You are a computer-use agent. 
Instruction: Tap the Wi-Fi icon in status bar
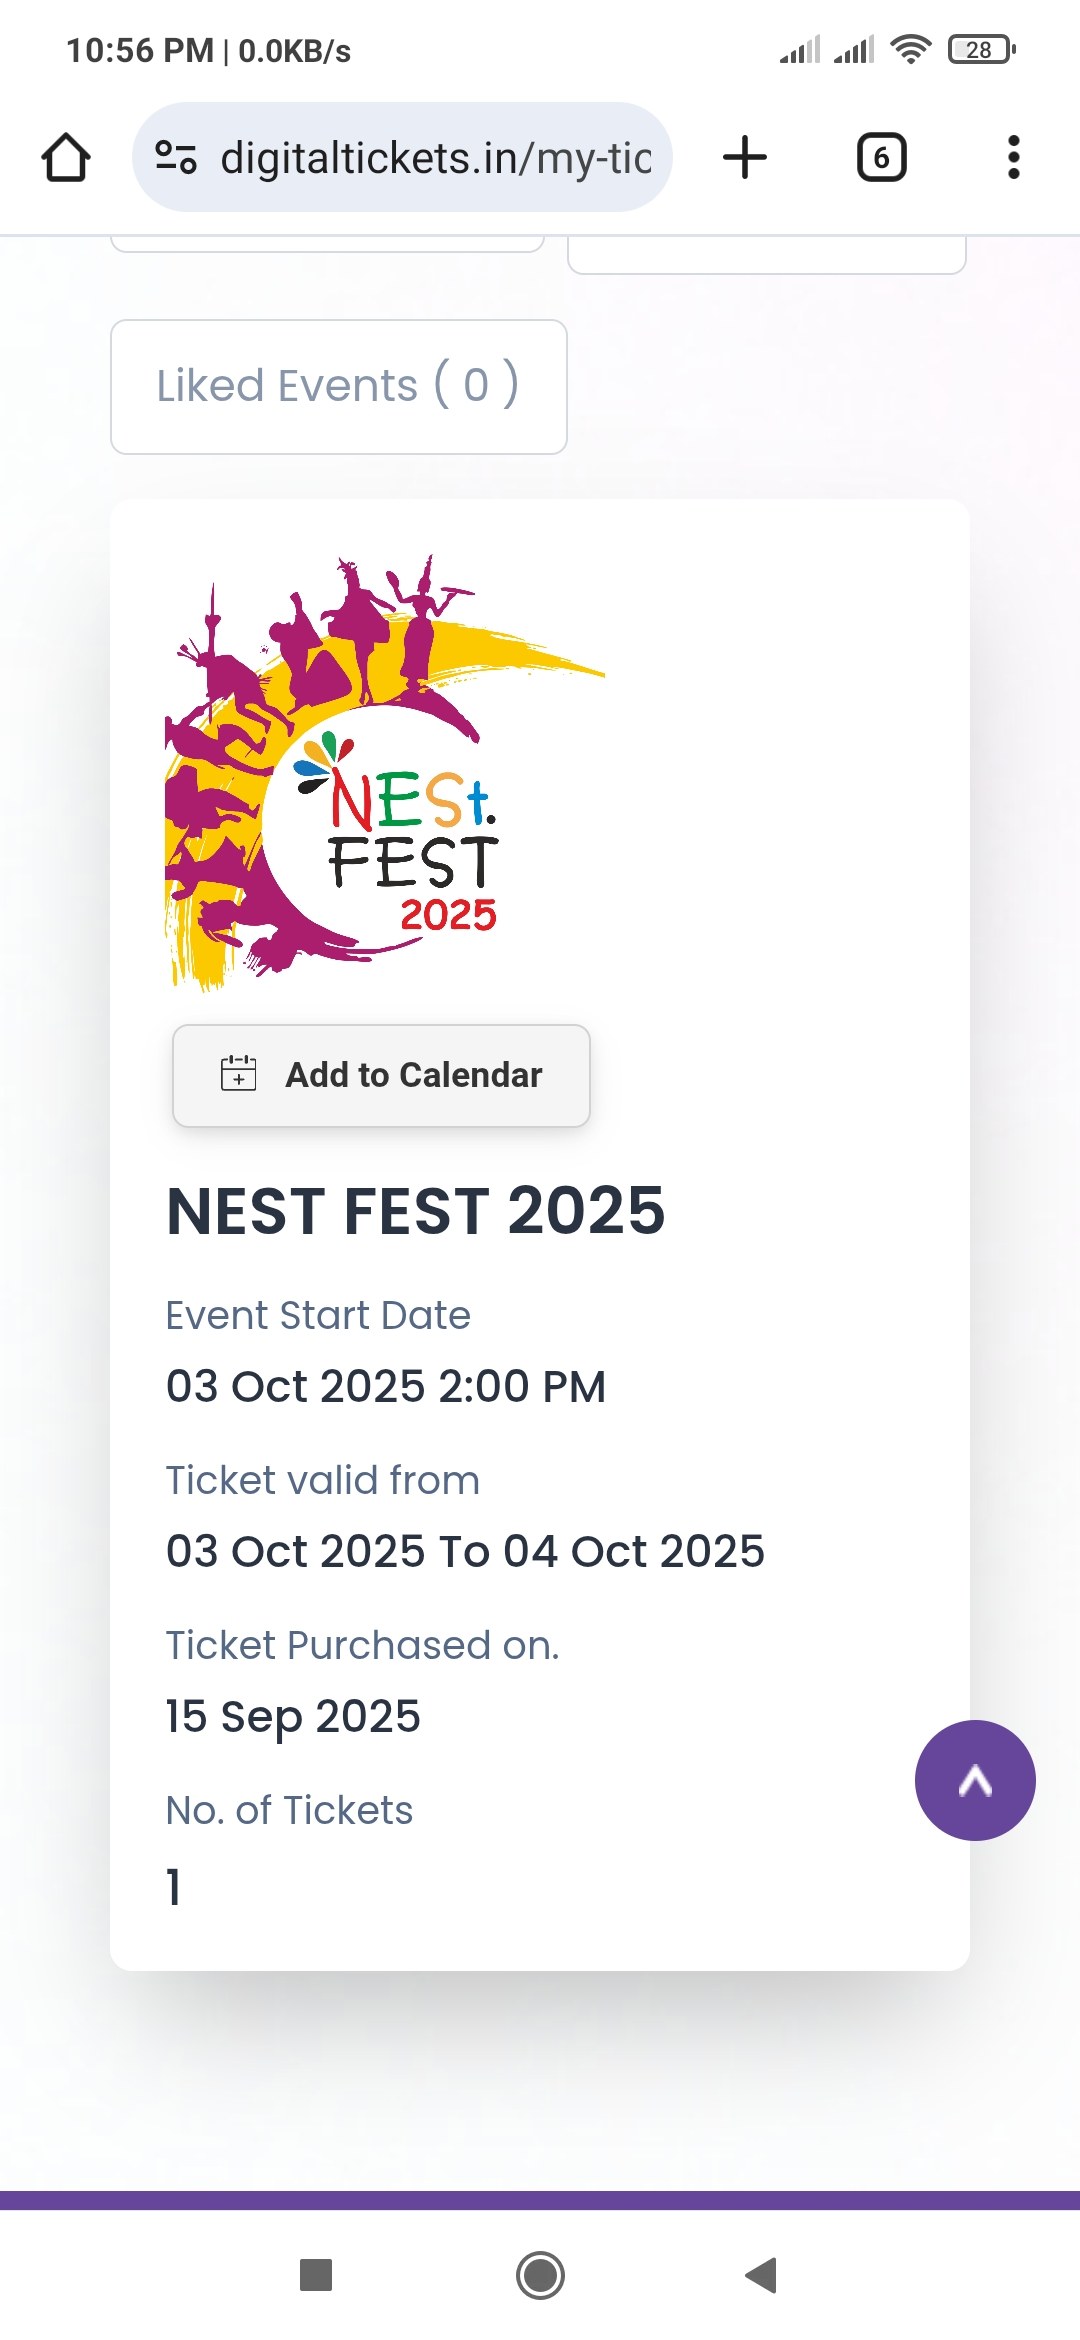point(910,49)
